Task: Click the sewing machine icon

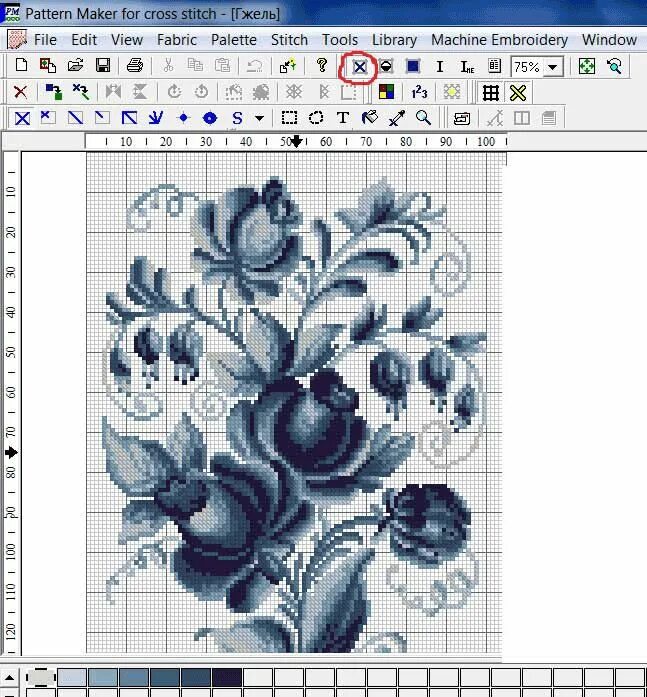Action: point(462,118)
